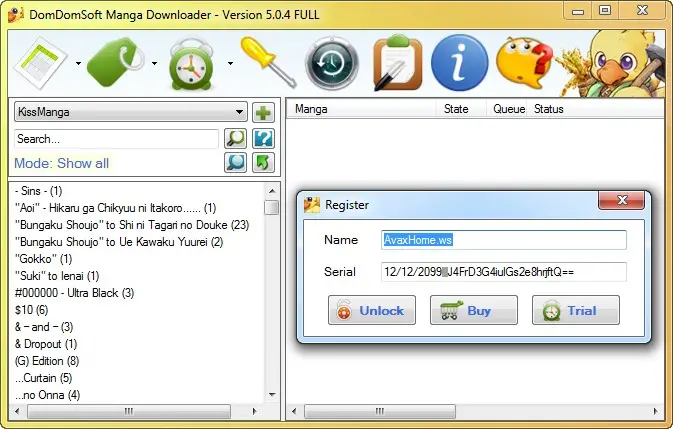The height and width of the screenshot is (429, 673).
Task: Click the blue info icon
Action: pyautogui.click(x=459, y=63)
